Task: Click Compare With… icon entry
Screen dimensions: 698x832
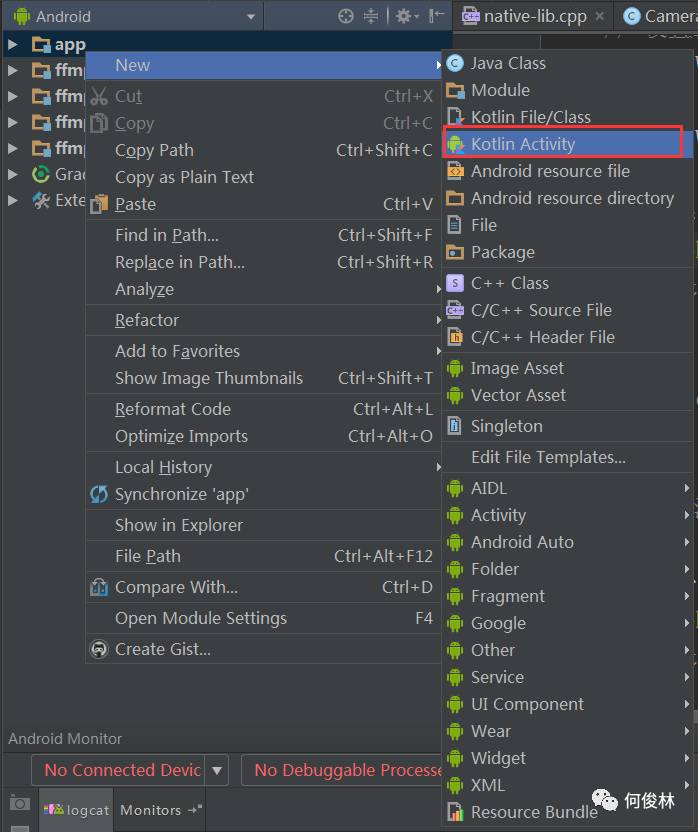Action: [264, 587]
